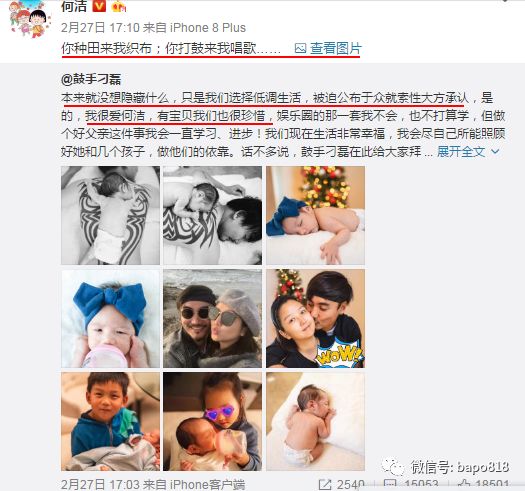Image resolution: width=525 pixels, height=491 pixels.
Task: Open the boy in blue hoodie photo
Action: tap(110, 421)
